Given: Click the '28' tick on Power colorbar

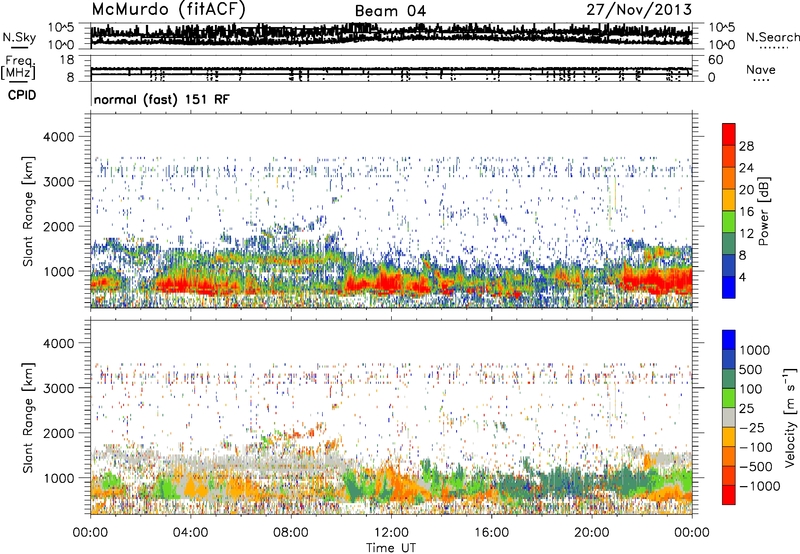Looking at the screenshot, I should click(x=746, y=146).
